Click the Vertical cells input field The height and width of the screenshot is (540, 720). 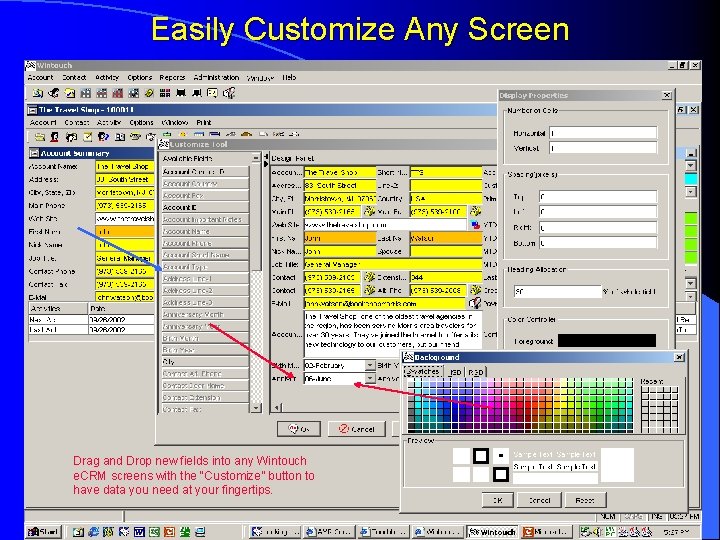(x=603, y=148)
